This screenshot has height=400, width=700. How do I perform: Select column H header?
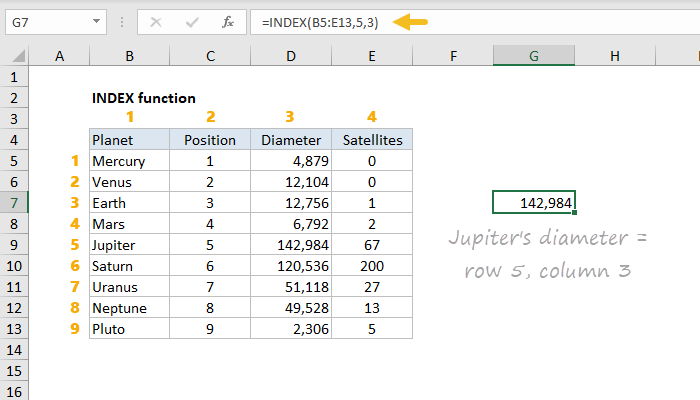click(x=615, y=56)
